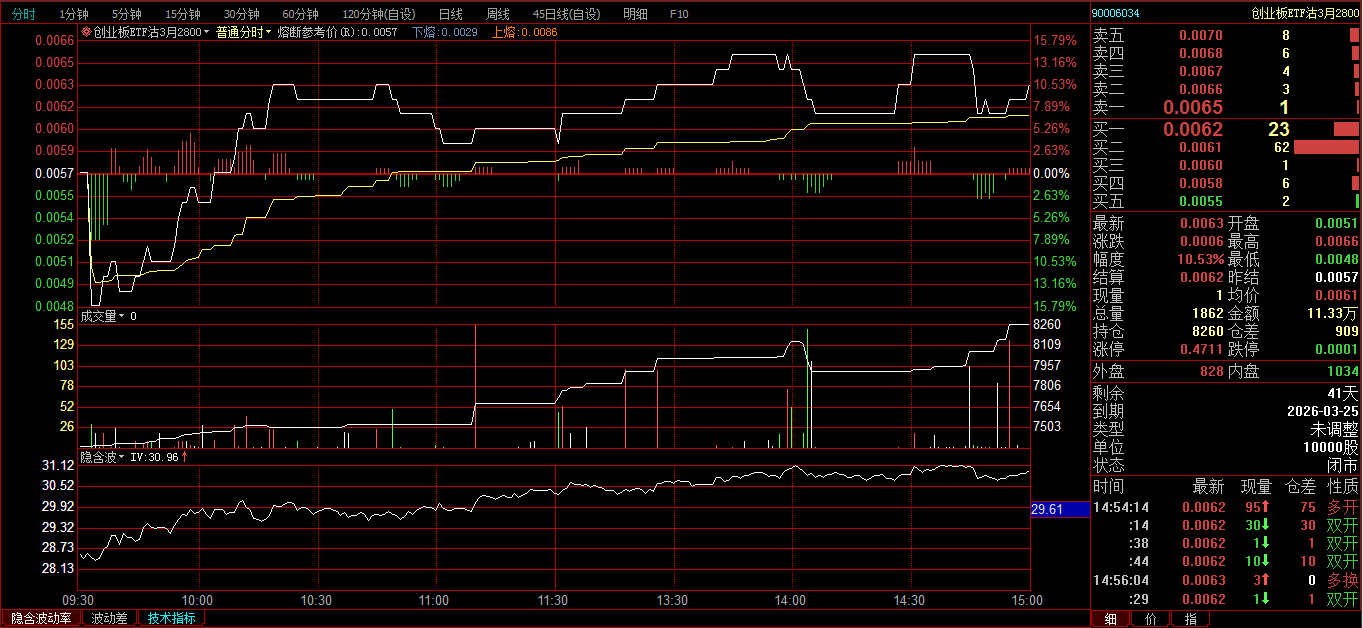
Task: Switch to 120分钟(自设) period tab
Action: point(378,14)
